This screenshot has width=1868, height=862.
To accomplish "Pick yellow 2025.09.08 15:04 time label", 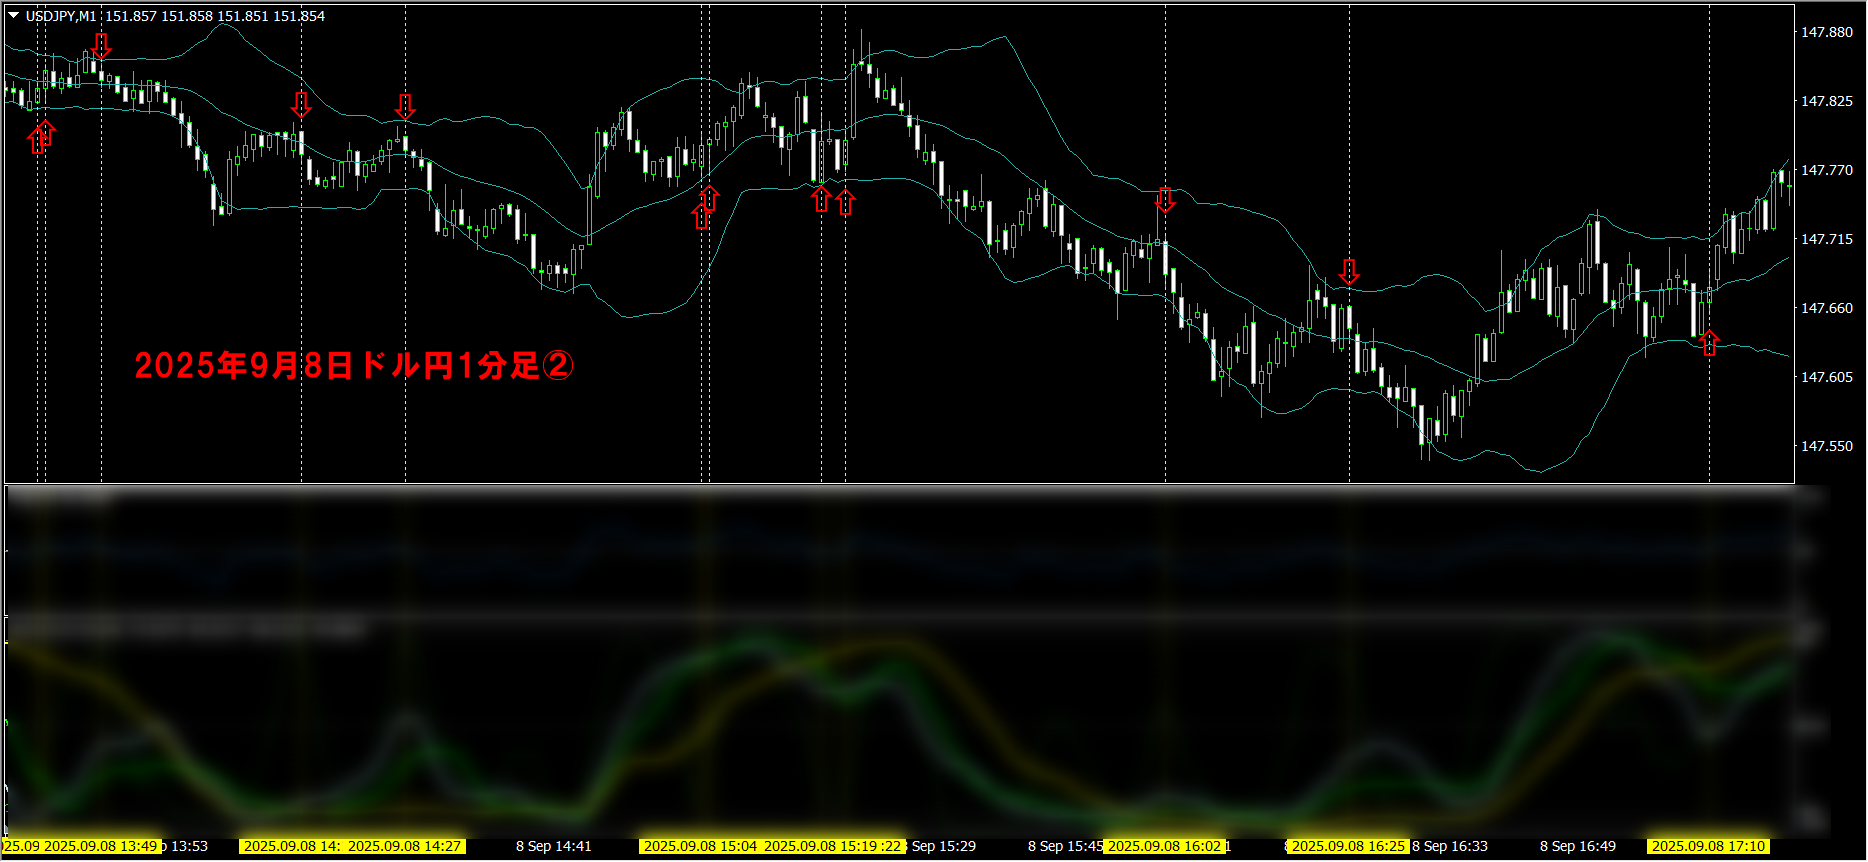I will [x=699, y=846].
